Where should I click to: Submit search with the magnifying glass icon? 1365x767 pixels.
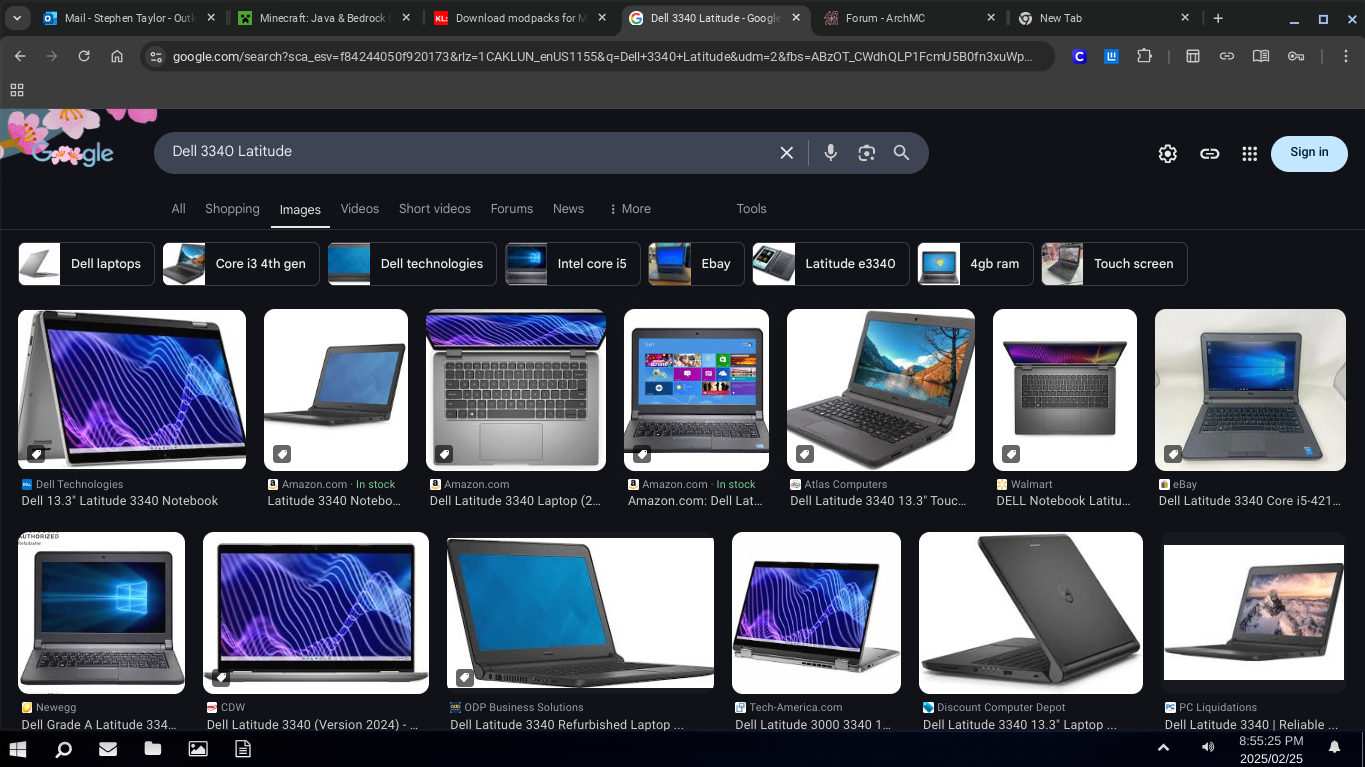click(901, 153)
